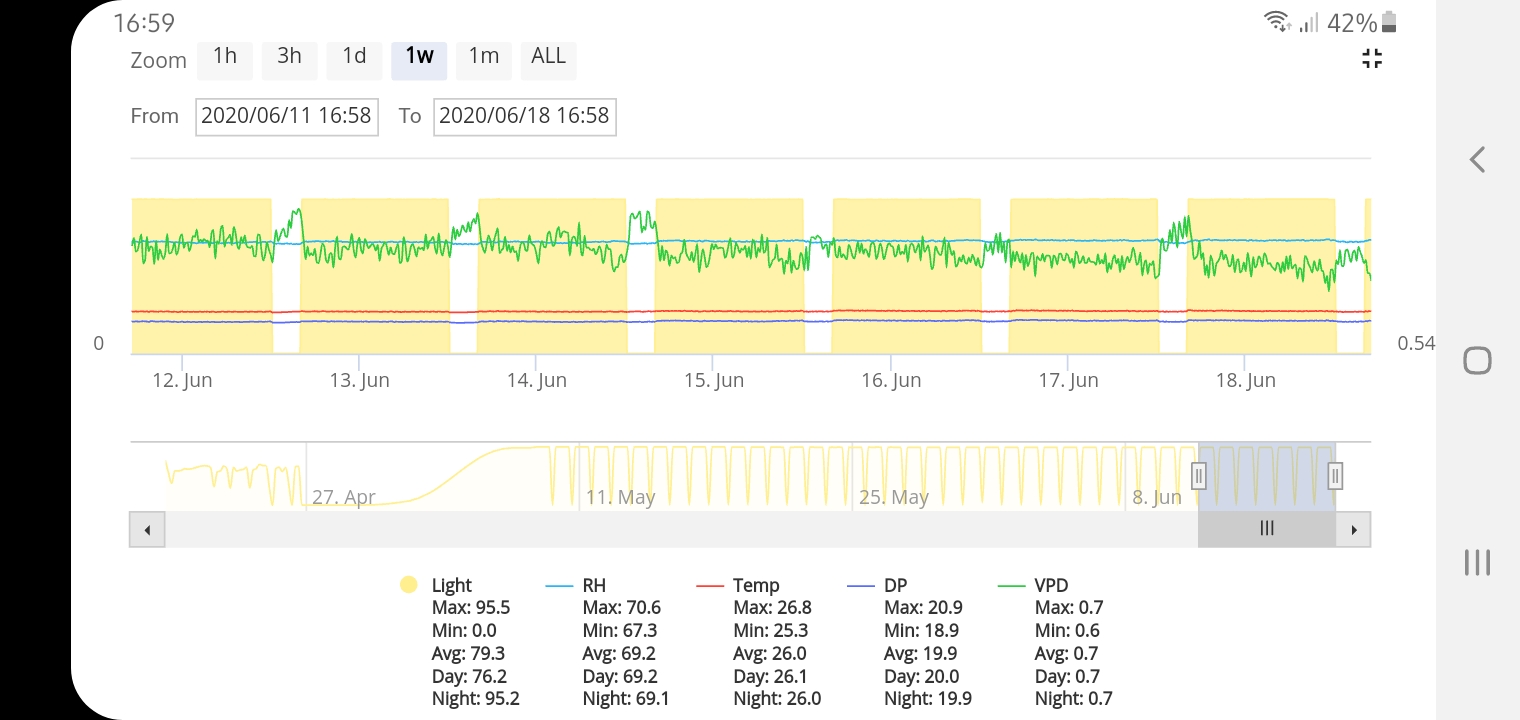
Task: Click the 18. Jun axis label
Action: (1245, 381)
